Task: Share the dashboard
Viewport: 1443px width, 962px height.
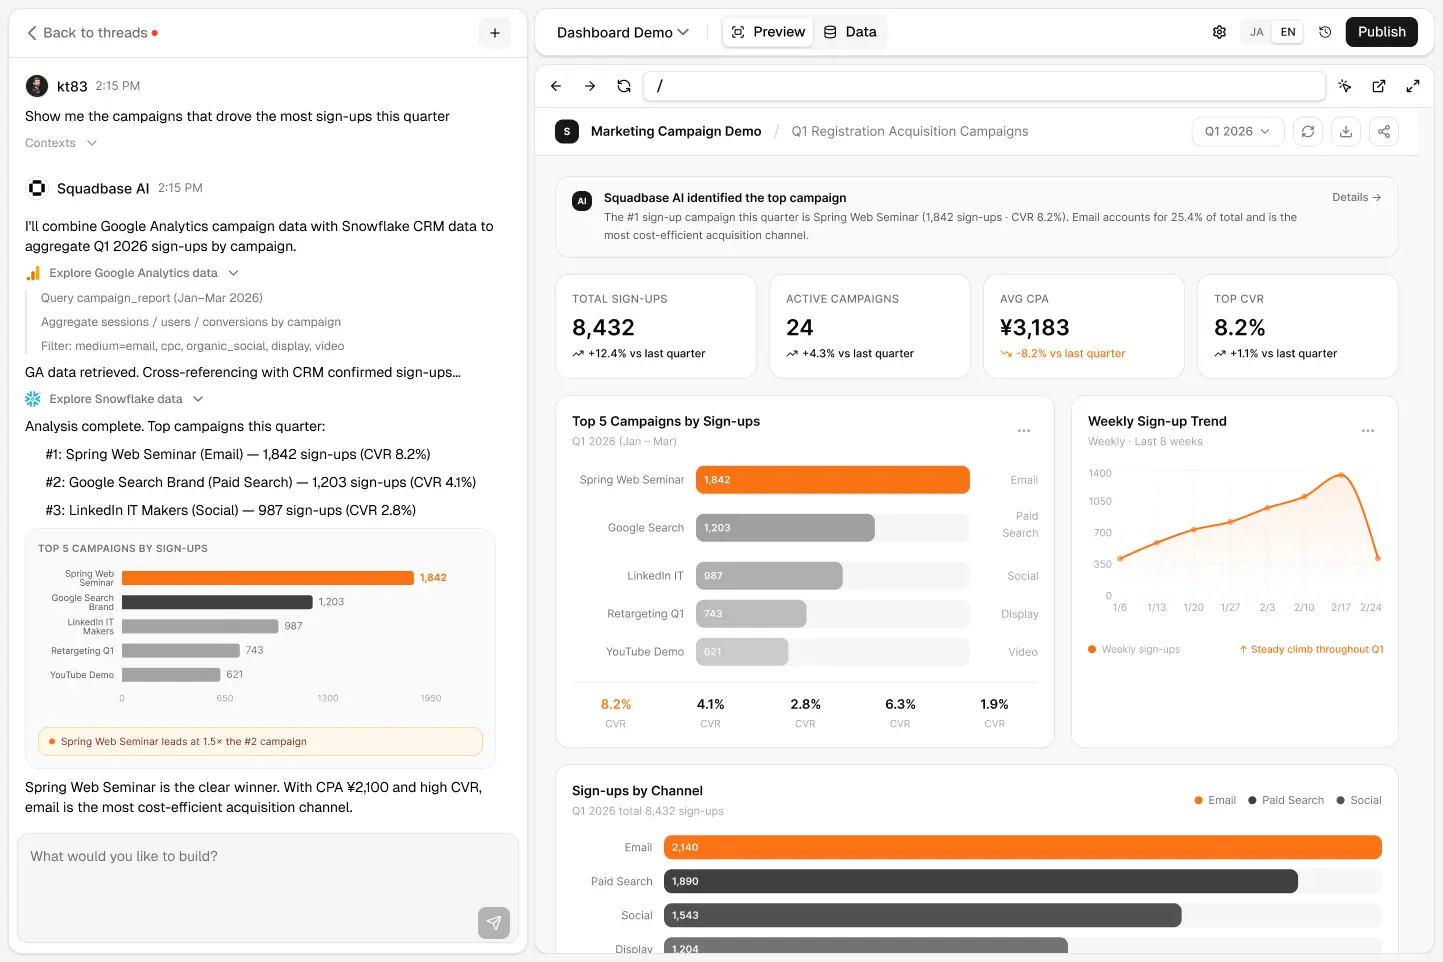Action: click(x=1384, y=131)
